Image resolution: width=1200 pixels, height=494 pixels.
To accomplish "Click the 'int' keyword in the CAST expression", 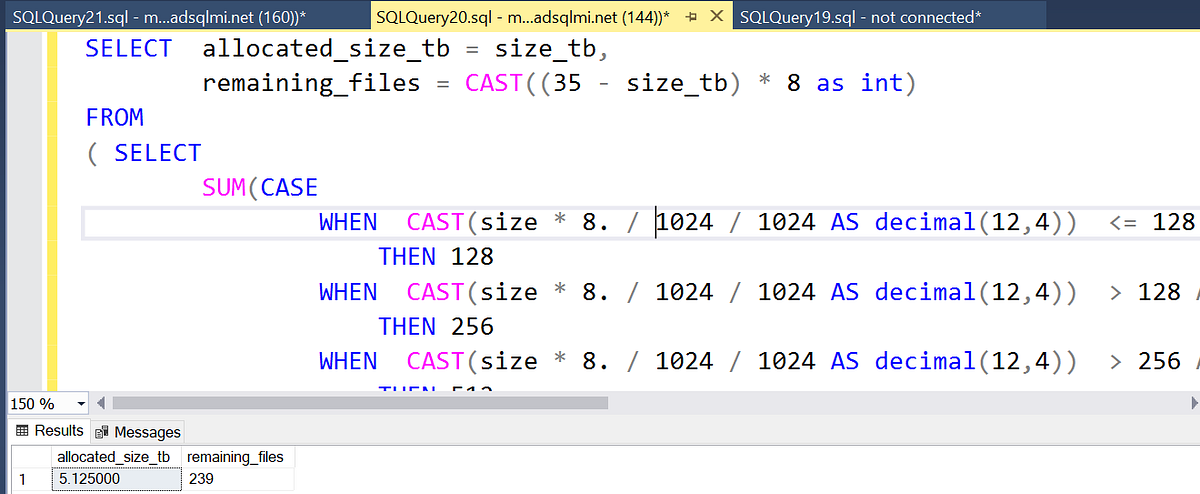I will (882, 83).
